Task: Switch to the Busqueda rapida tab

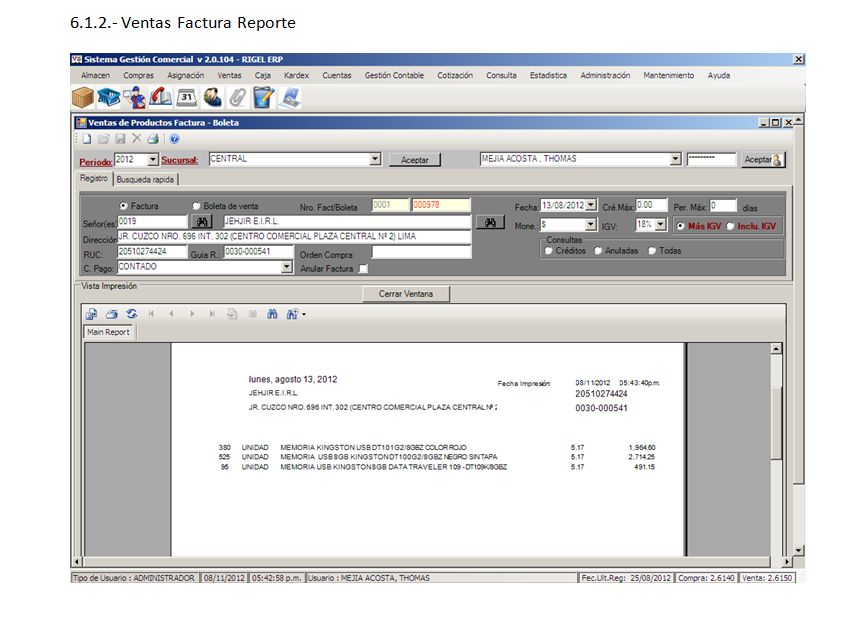Action: [x=145, y=180]
